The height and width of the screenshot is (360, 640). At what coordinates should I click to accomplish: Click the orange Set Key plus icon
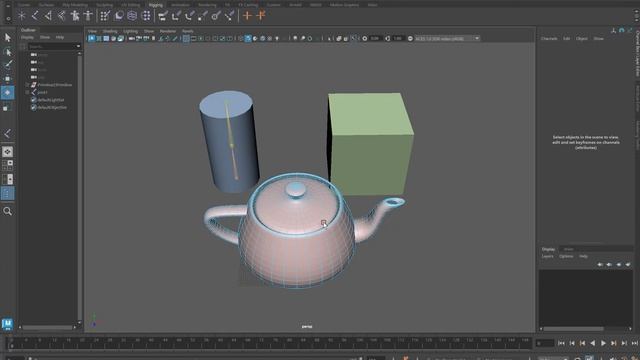point(247,16)
